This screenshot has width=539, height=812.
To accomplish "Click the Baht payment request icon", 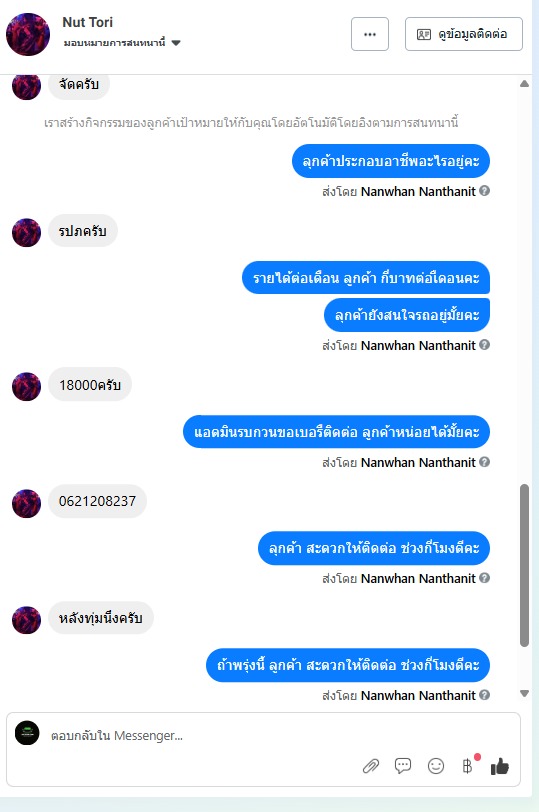I will coord(467,766).
